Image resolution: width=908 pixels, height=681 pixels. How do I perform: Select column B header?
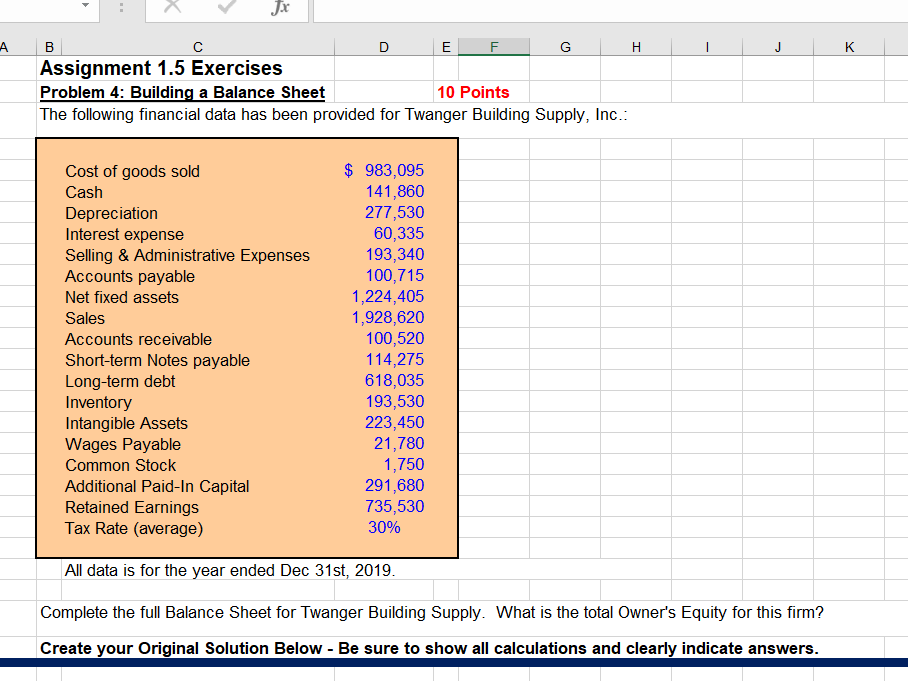tap(49, 47)
